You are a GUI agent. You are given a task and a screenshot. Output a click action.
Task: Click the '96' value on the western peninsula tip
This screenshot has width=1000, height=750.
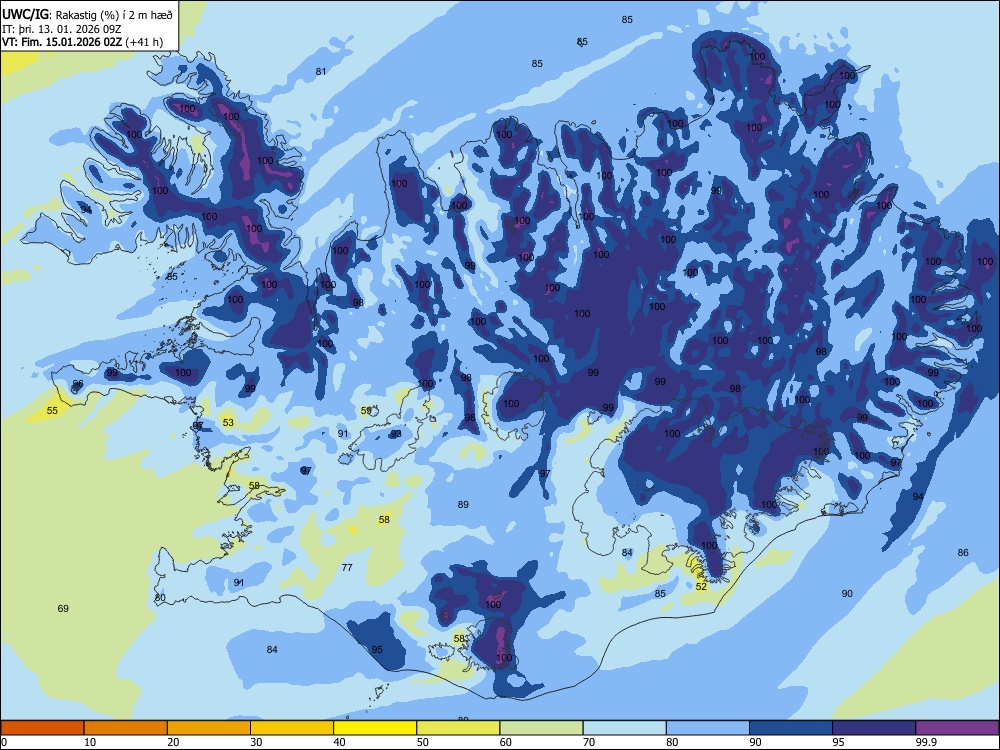[x=78, y=384]
